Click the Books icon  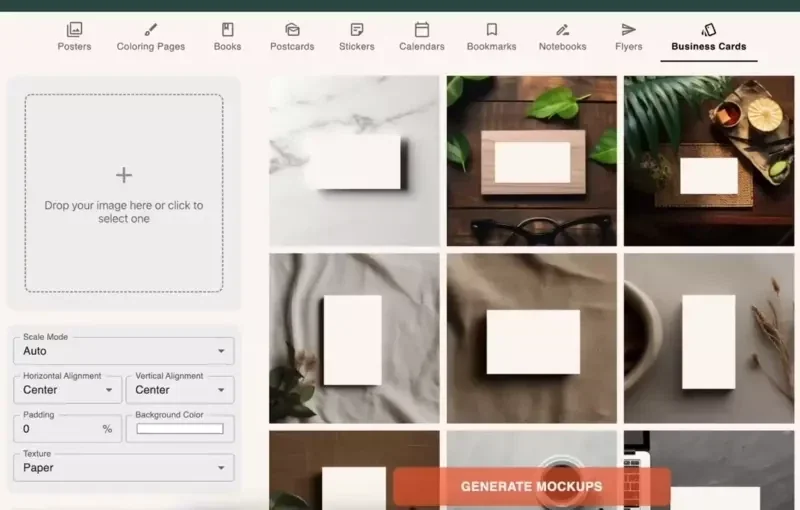click(228, 29)
